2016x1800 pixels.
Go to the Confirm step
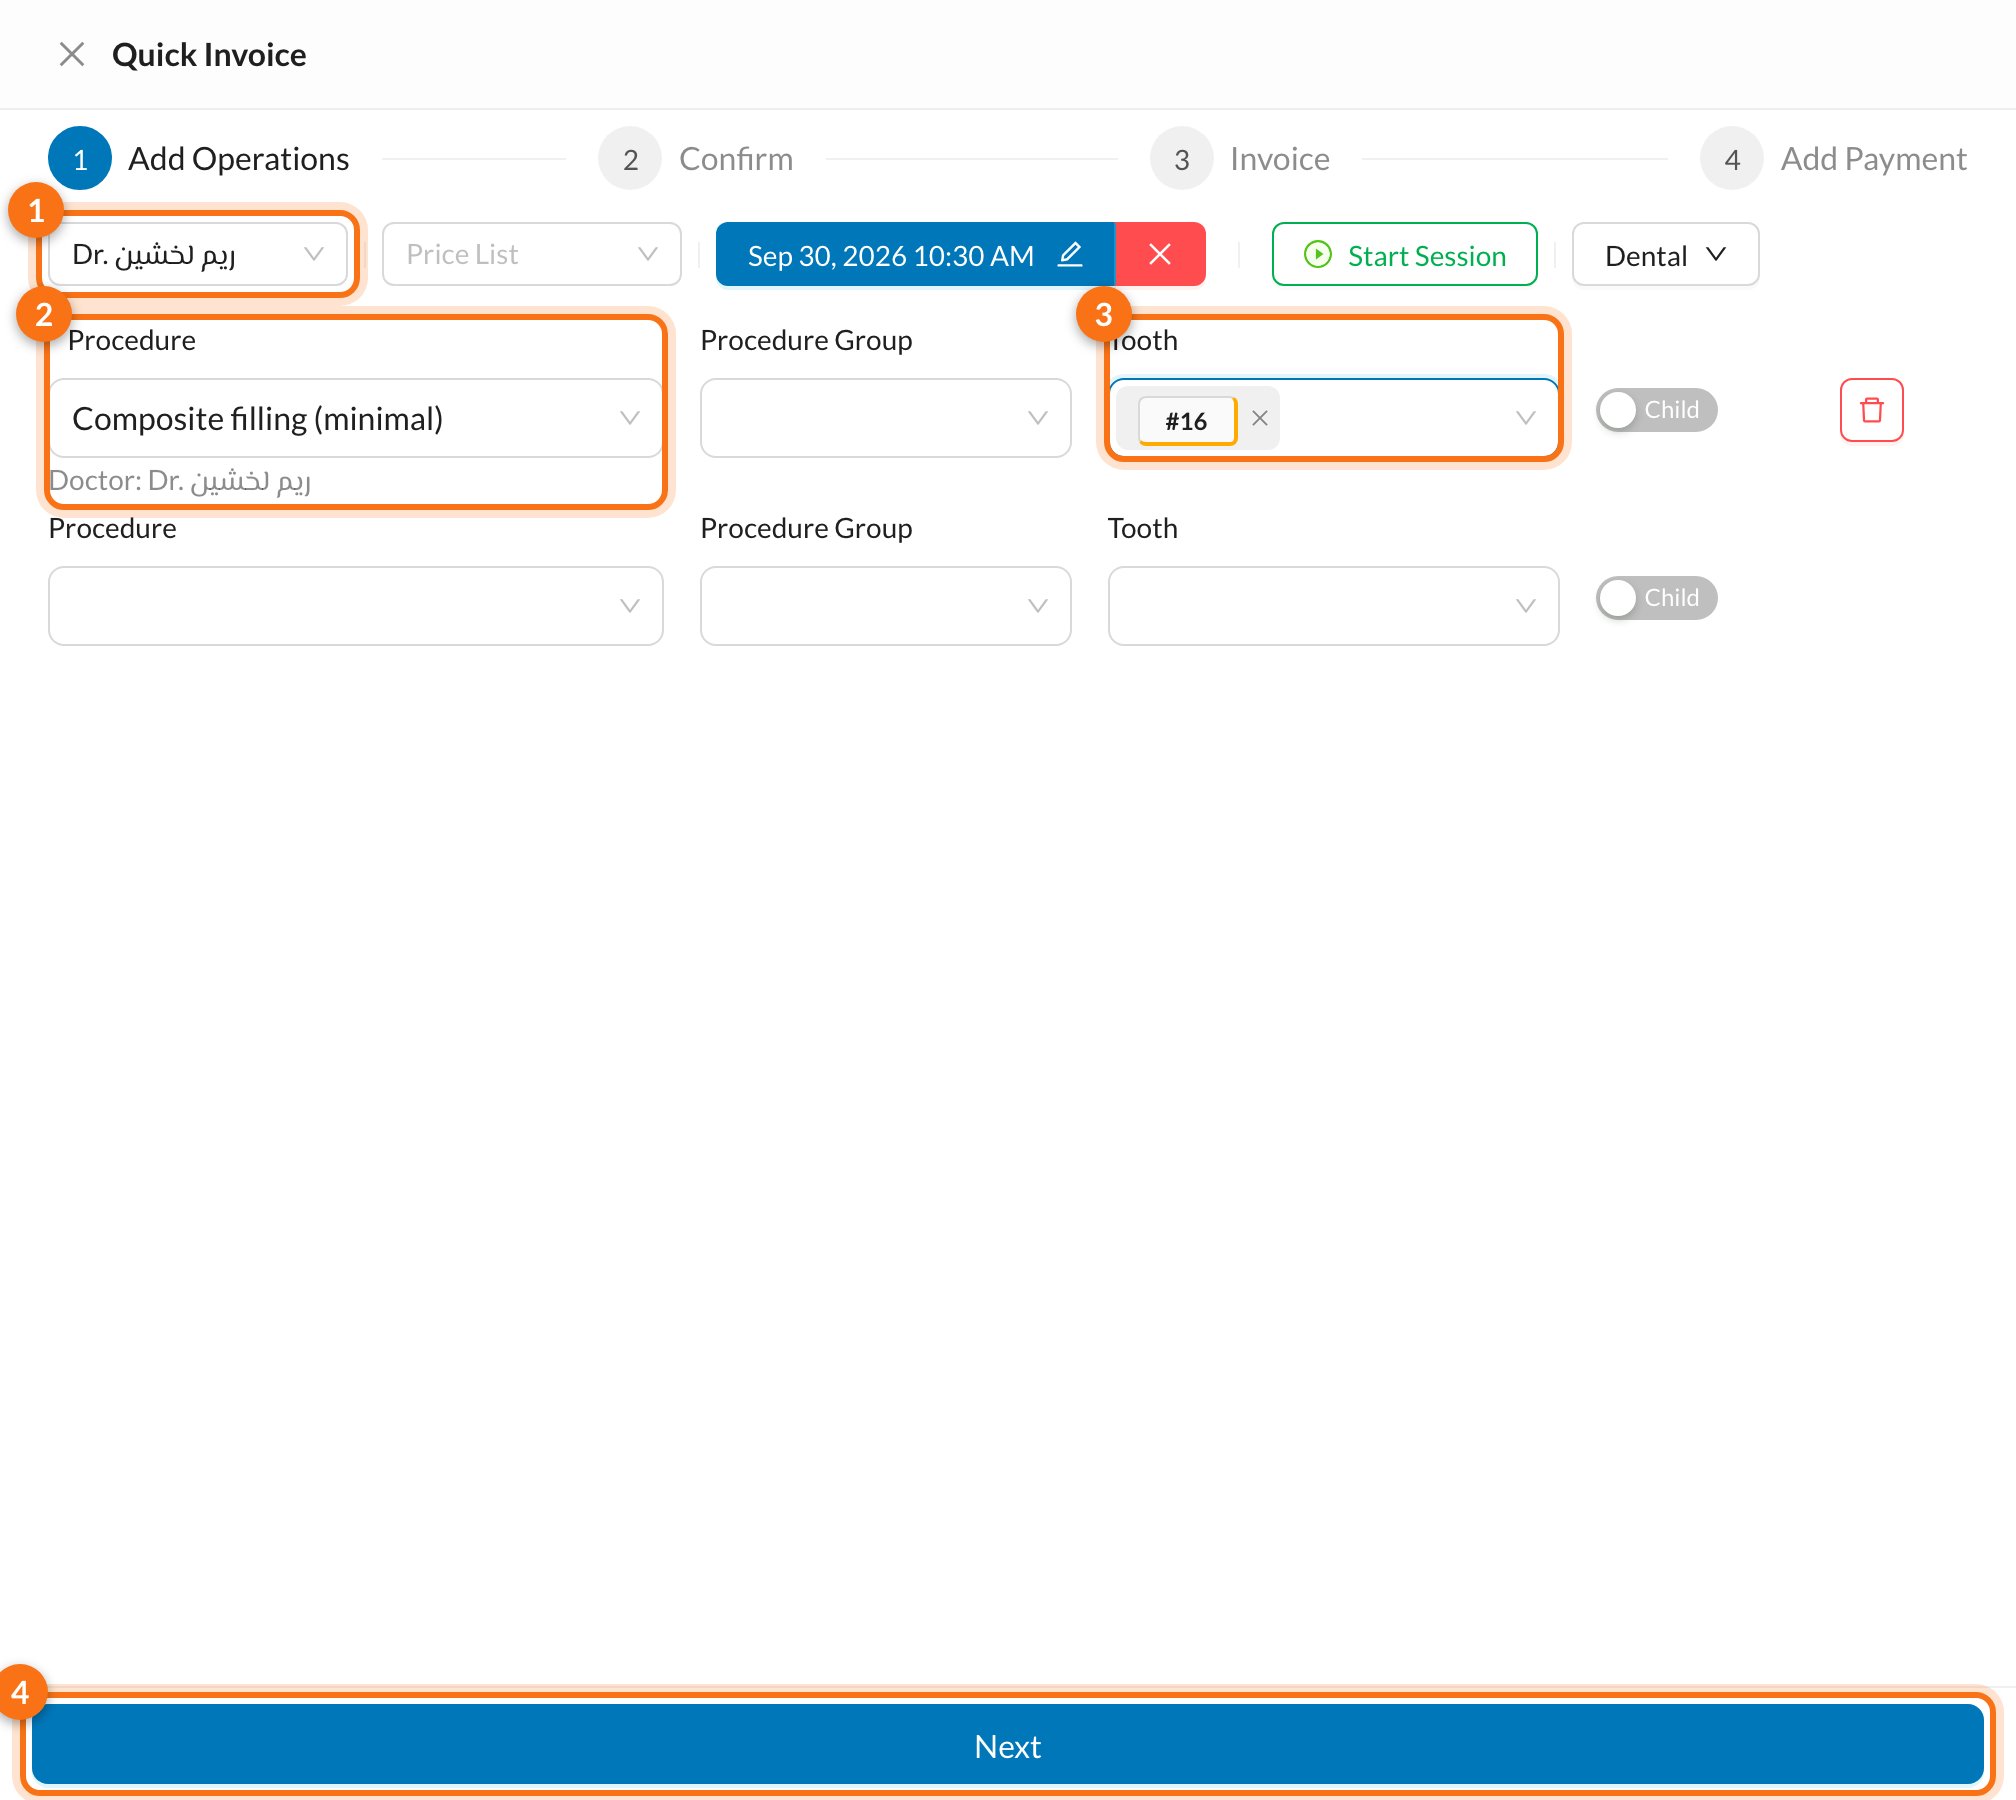tap(696, 158)
